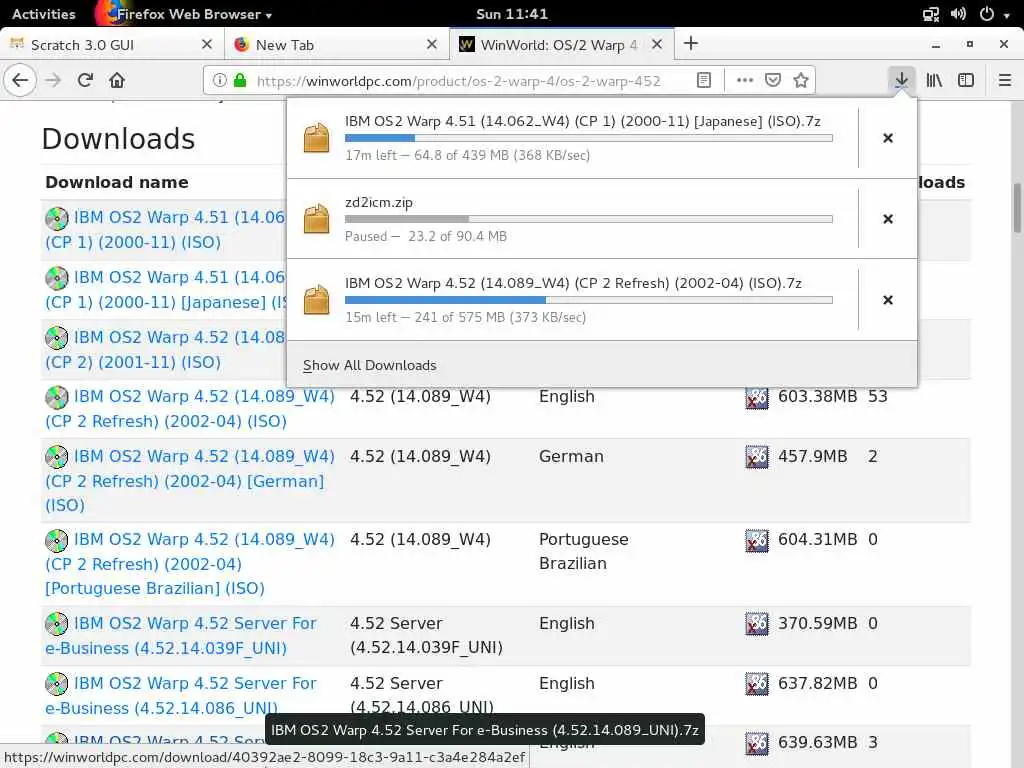Click the platform icon next to 639.63MB
This screenshot has height=768, width=1024.
point(757,744)
